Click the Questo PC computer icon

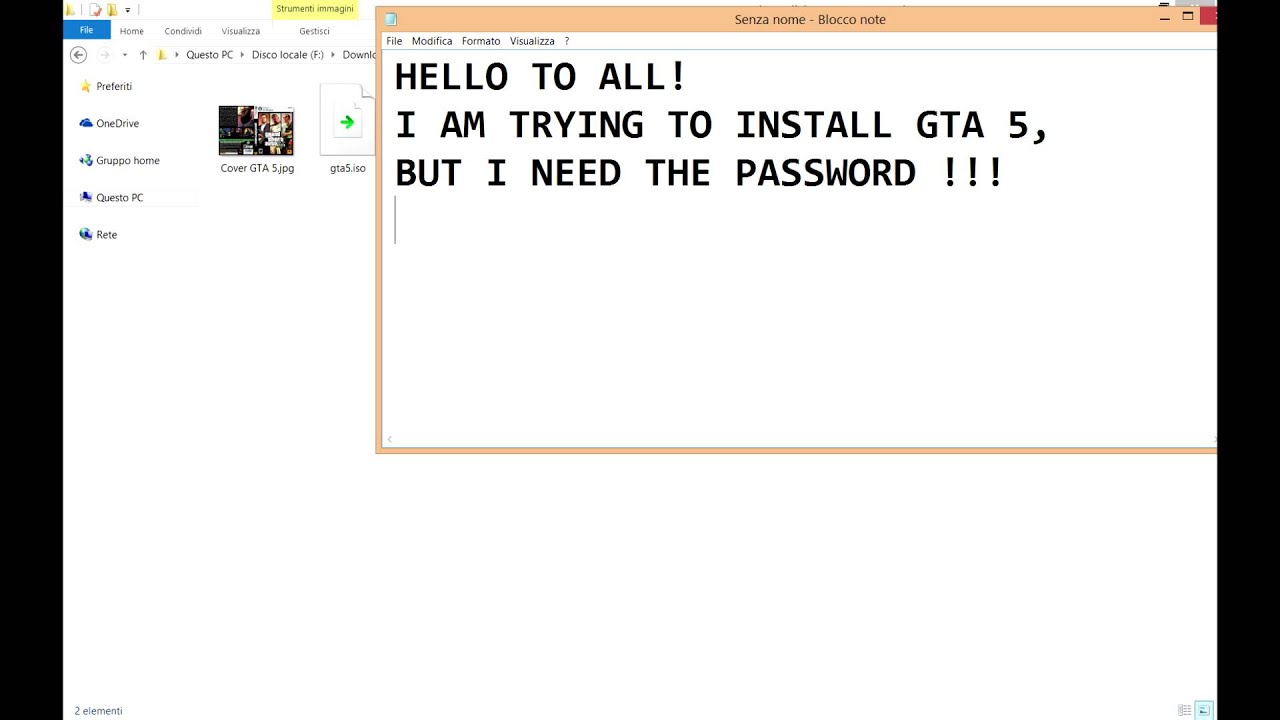click(x=86, y=197)
